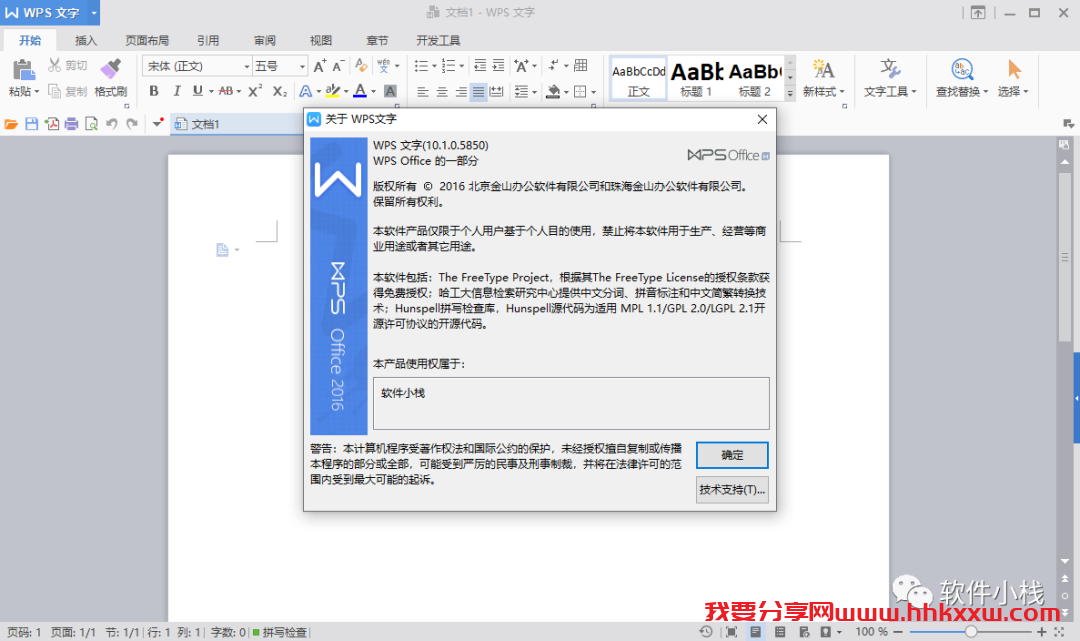Apply italic formatting with the I icon
This screenshot has height=641, width=1080.
176,91
